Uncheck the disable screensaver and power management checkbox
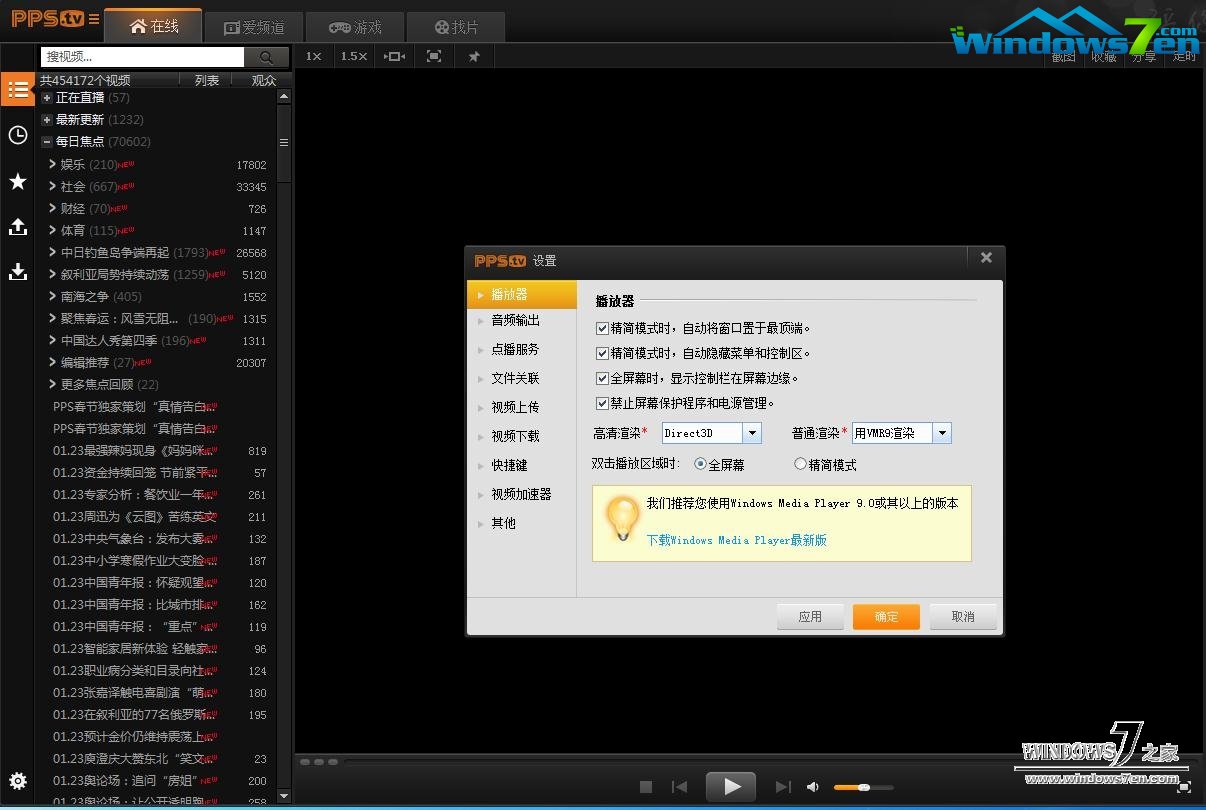Screen dimensions: 1206x810 point(602,403)
